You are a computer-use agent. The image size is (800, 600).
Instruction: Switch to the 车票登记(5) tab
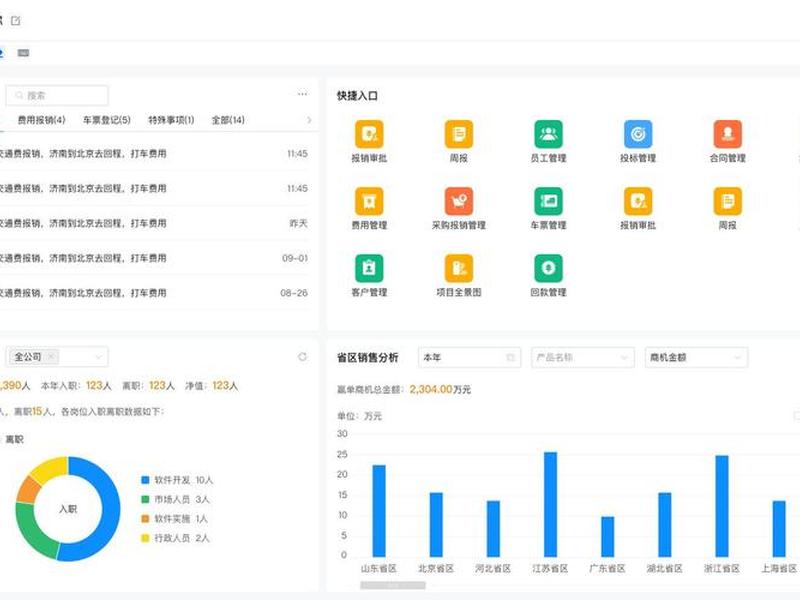pos(107,120)
